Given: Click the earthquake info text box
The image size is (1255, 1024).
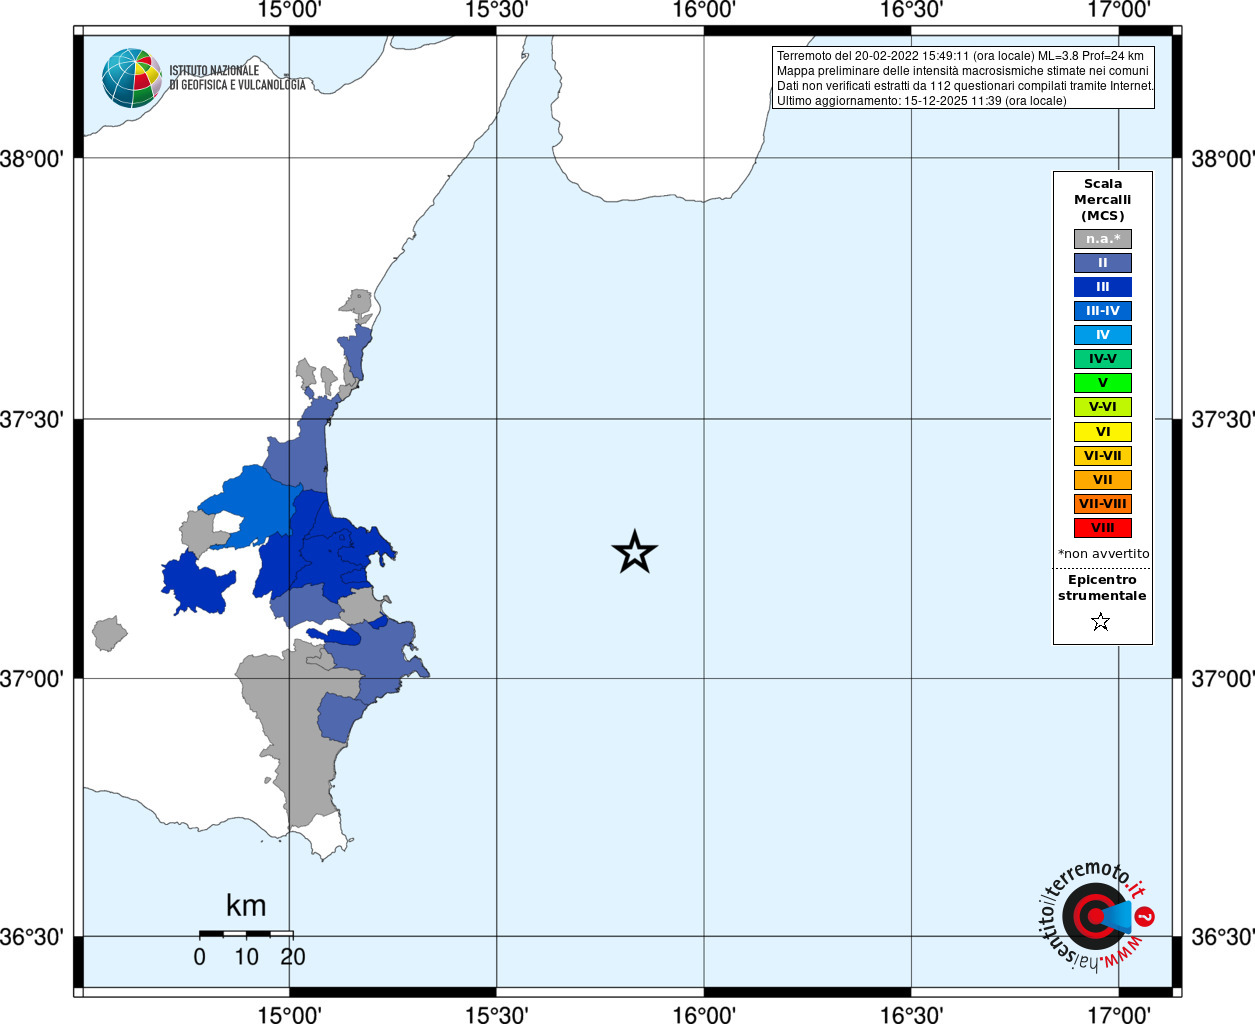Looking at the screenshot, I should (x=963, y=78).
